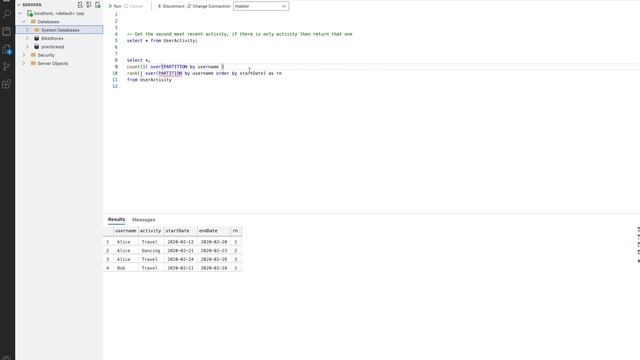Click editor line number 12
The width and height of the screenshot is (640, 360).
[115, 87]
